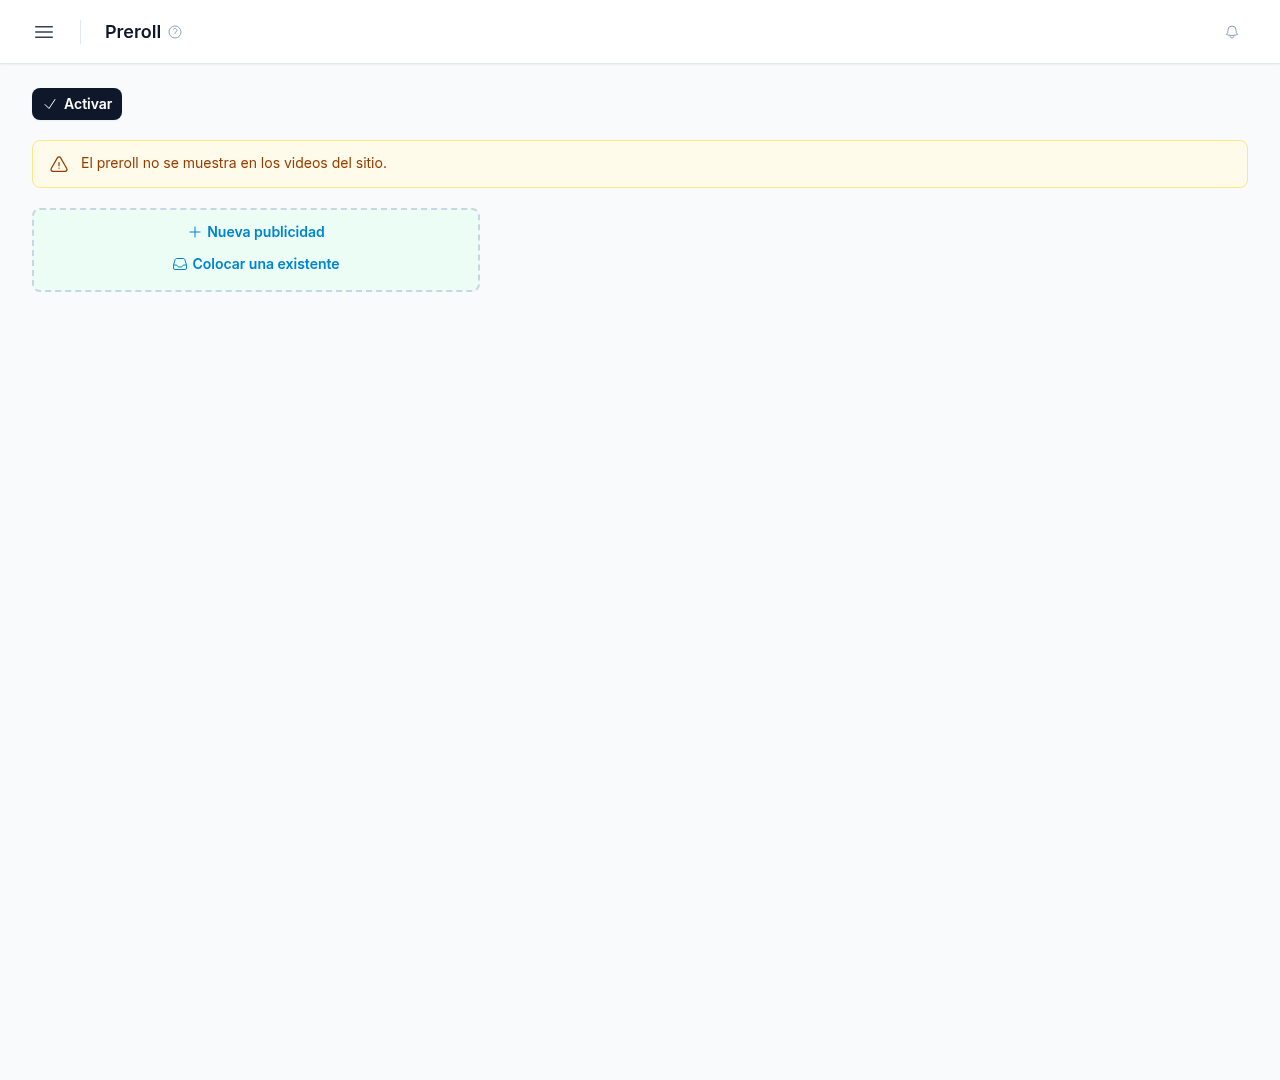Viewport: 1280px width, 1080px height.
Task: Click the Preroll page title
Action: pyautogui.click(x=133, y=32)
